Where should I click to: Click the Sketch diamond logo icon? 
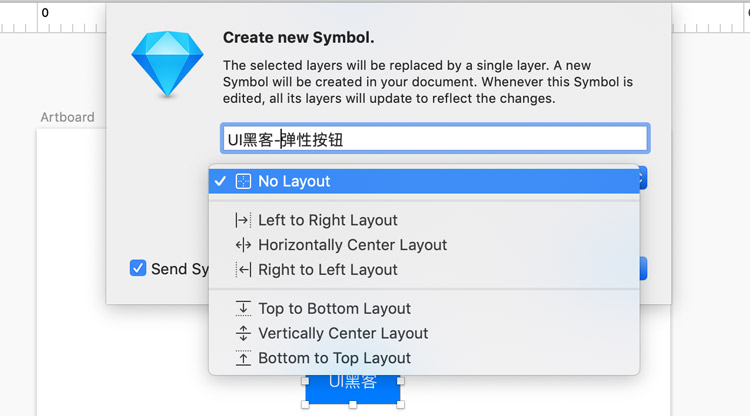[167, 61]
